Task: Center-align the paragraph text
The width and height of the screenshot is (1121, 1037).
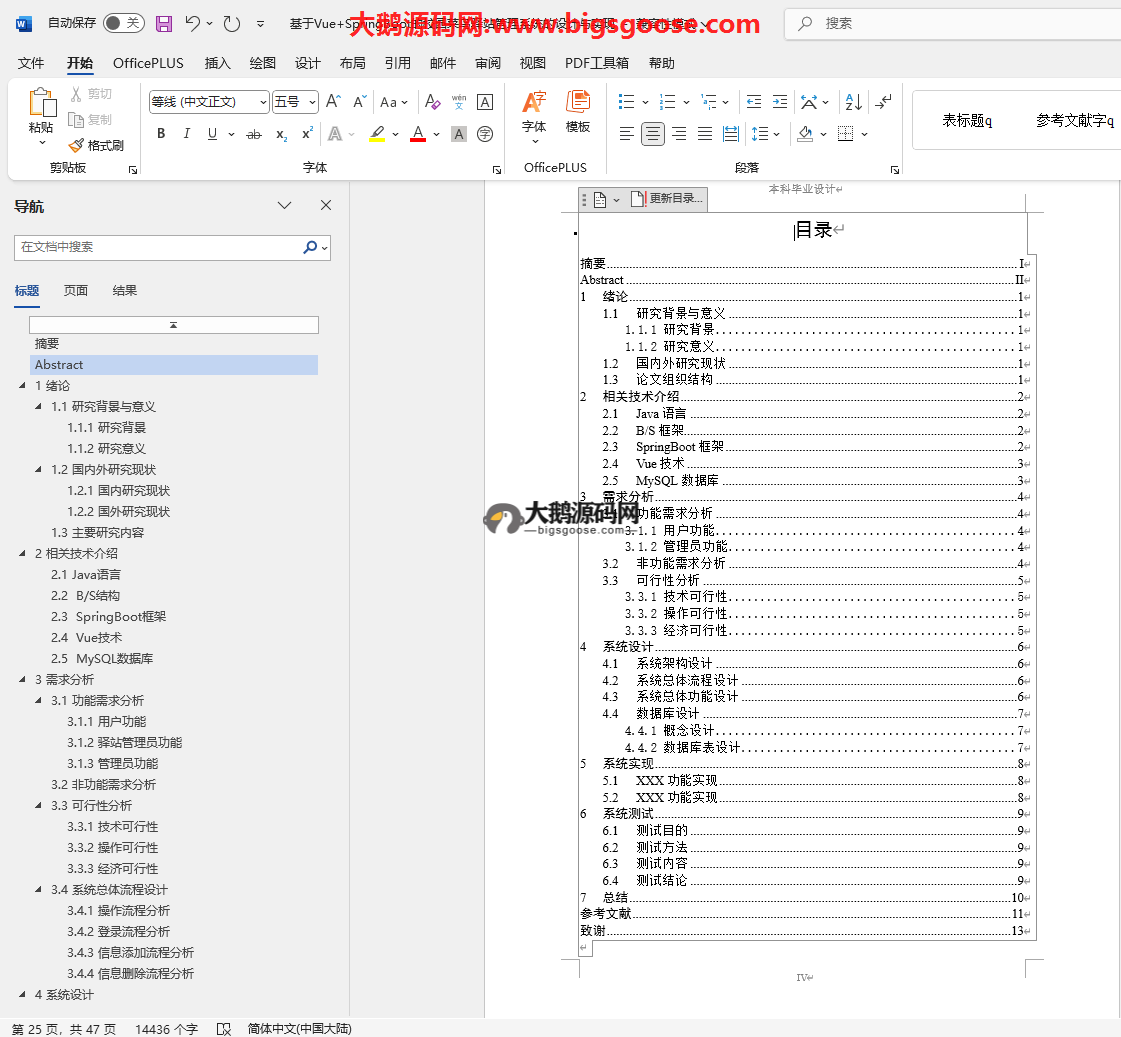Action: point(653,134)
